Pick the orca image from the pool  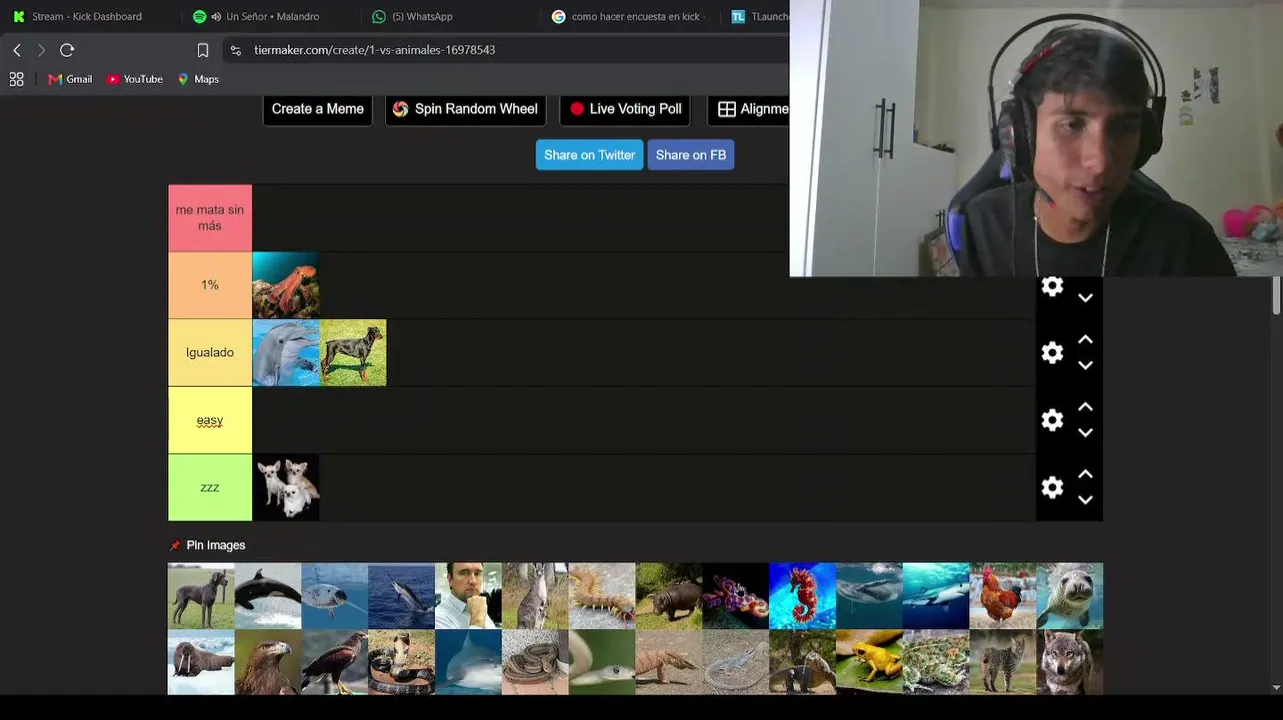click(x=268, y=596)
